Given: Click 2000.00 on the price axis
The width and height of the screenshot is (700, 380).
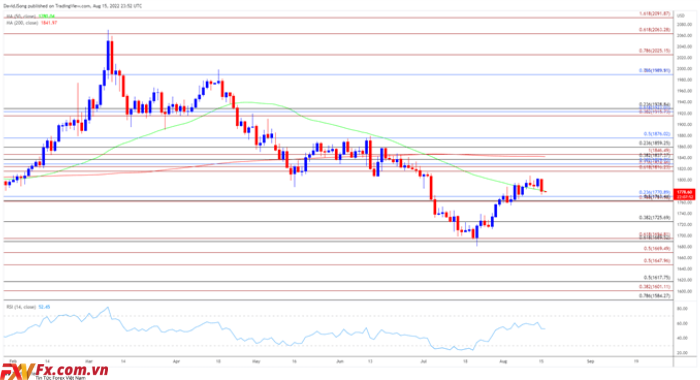Looking at the screenshot, I should (x=684, y=69).
